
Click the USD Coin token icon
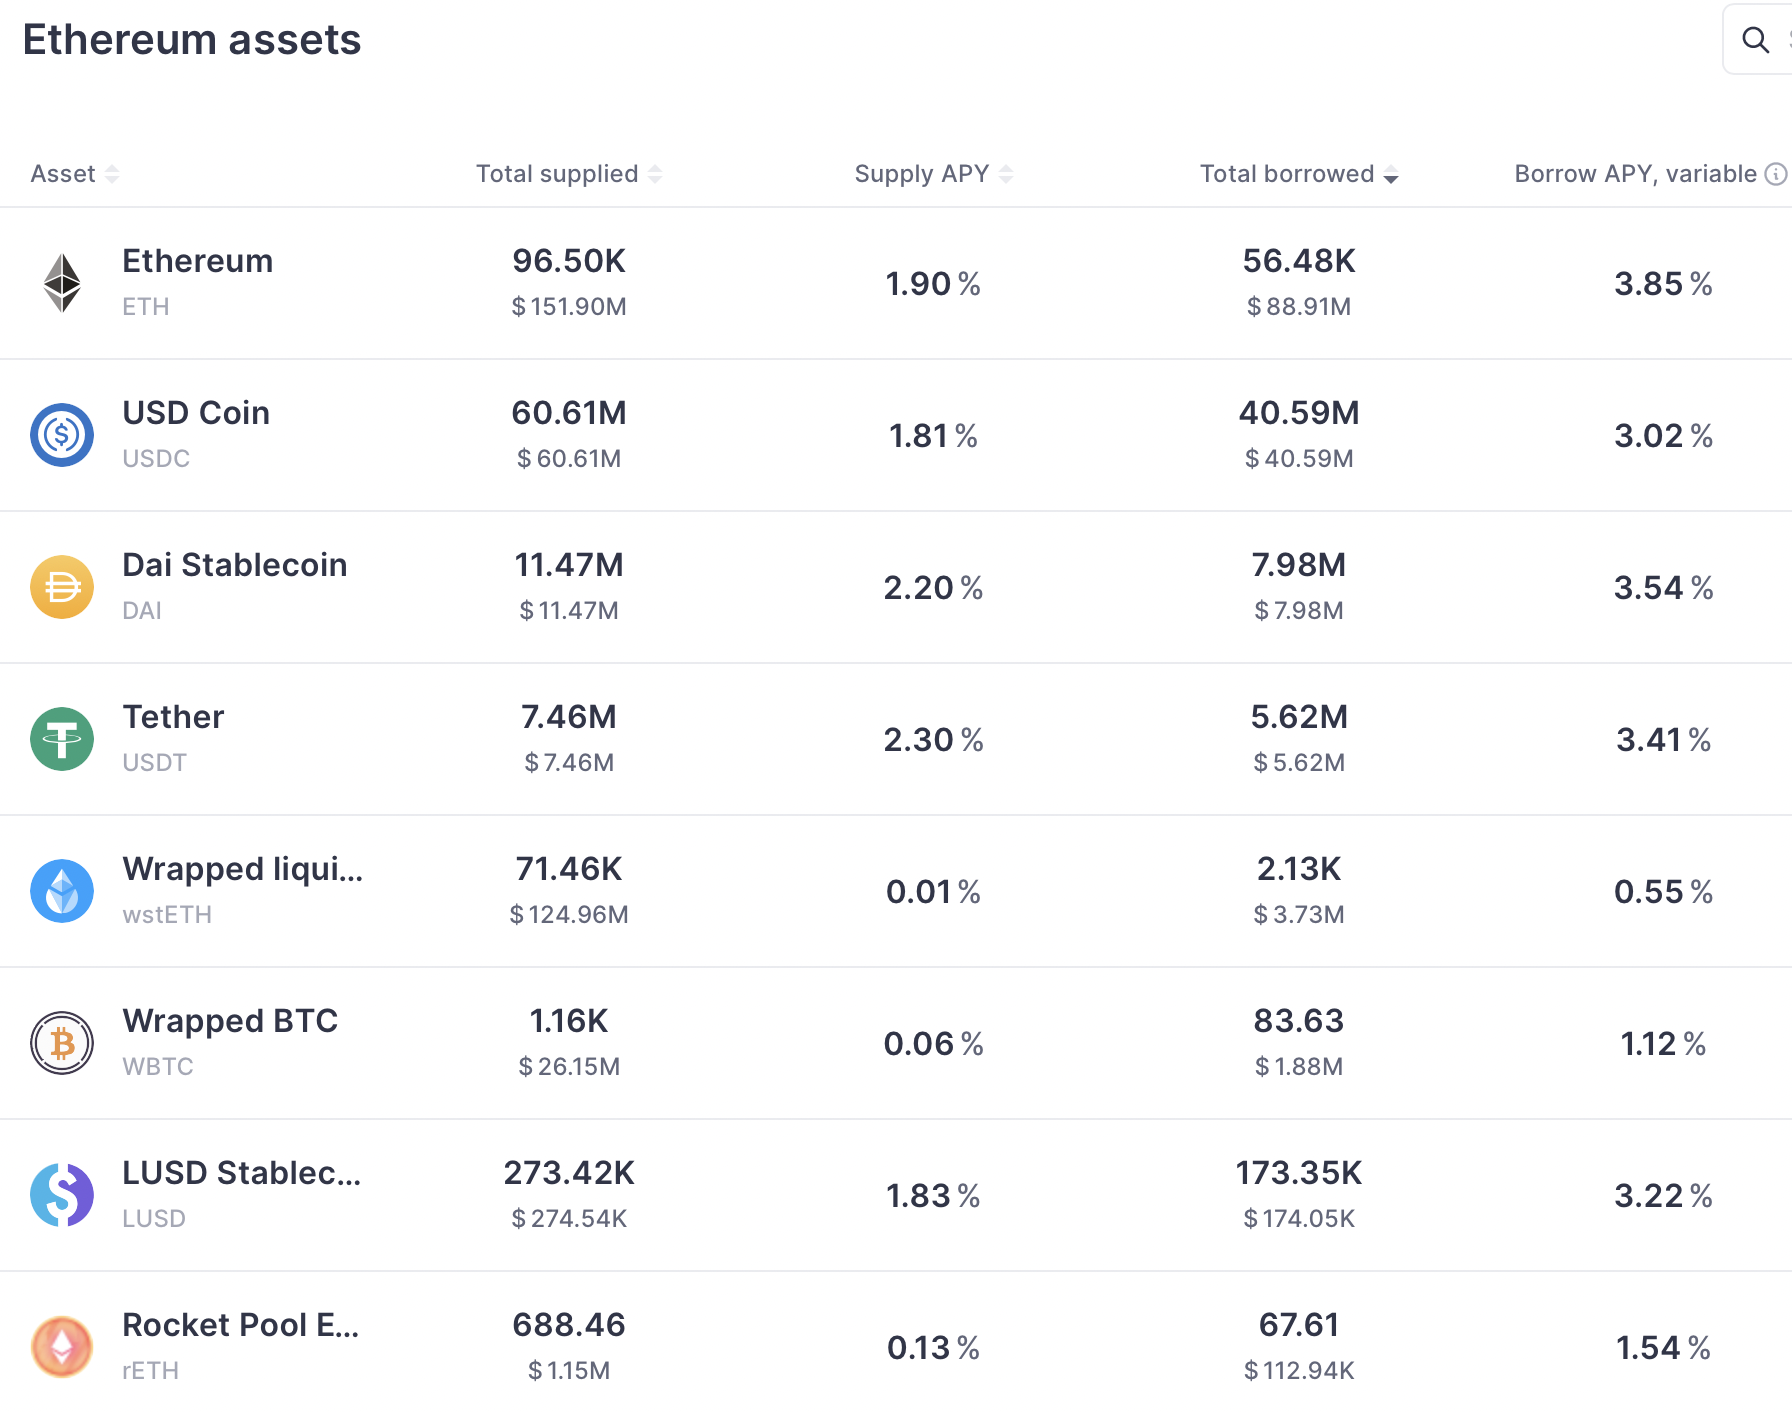pyautogui.click(x=62, y=435)
